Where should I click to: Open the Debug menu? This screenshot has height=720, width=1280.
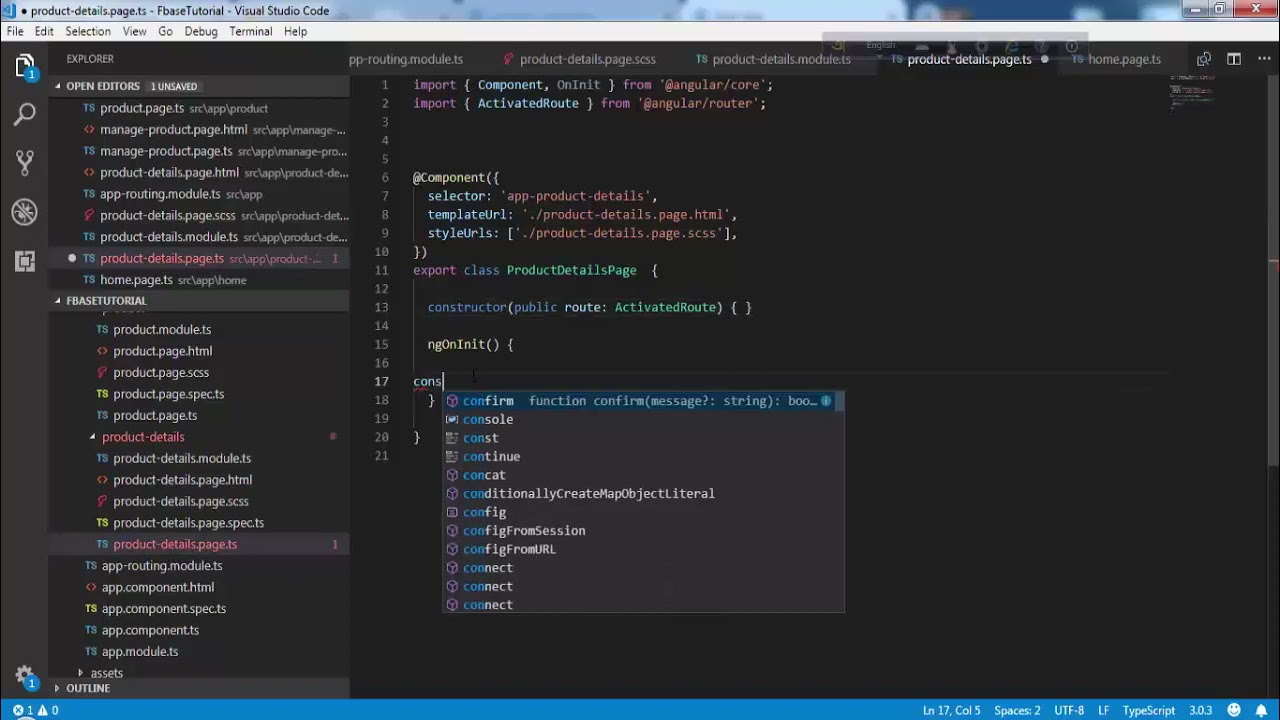click(x=201, y=31)
